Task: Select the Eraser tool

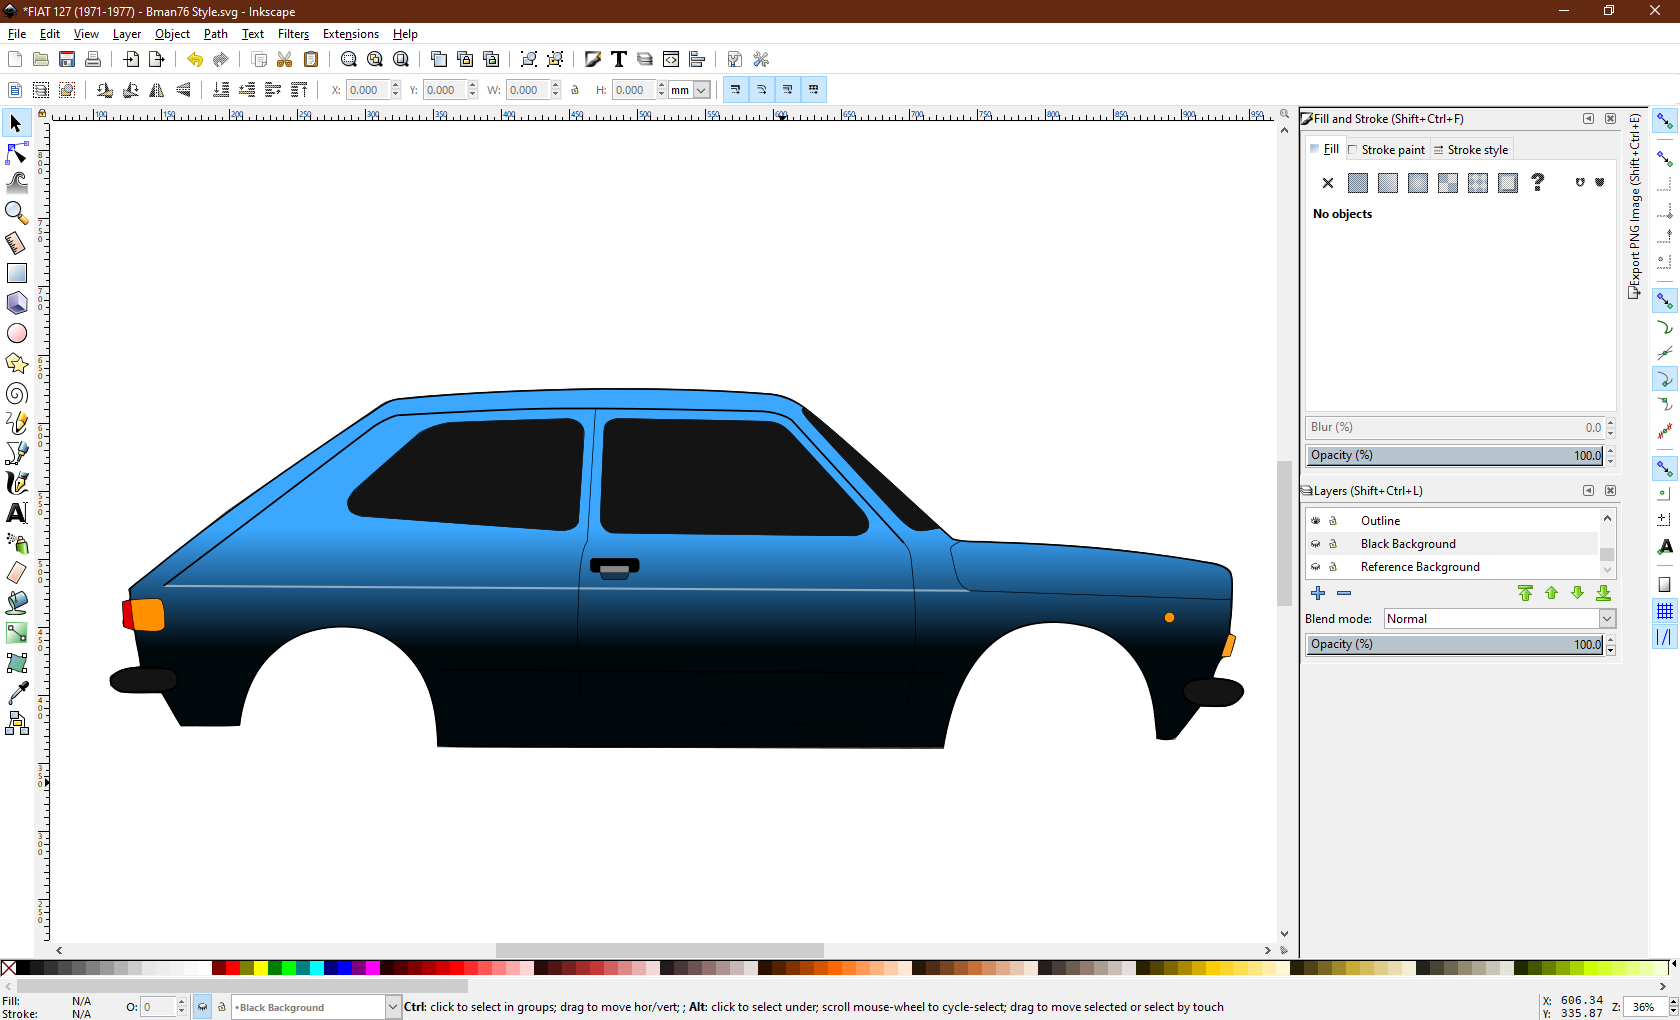Action: point(16,573)
